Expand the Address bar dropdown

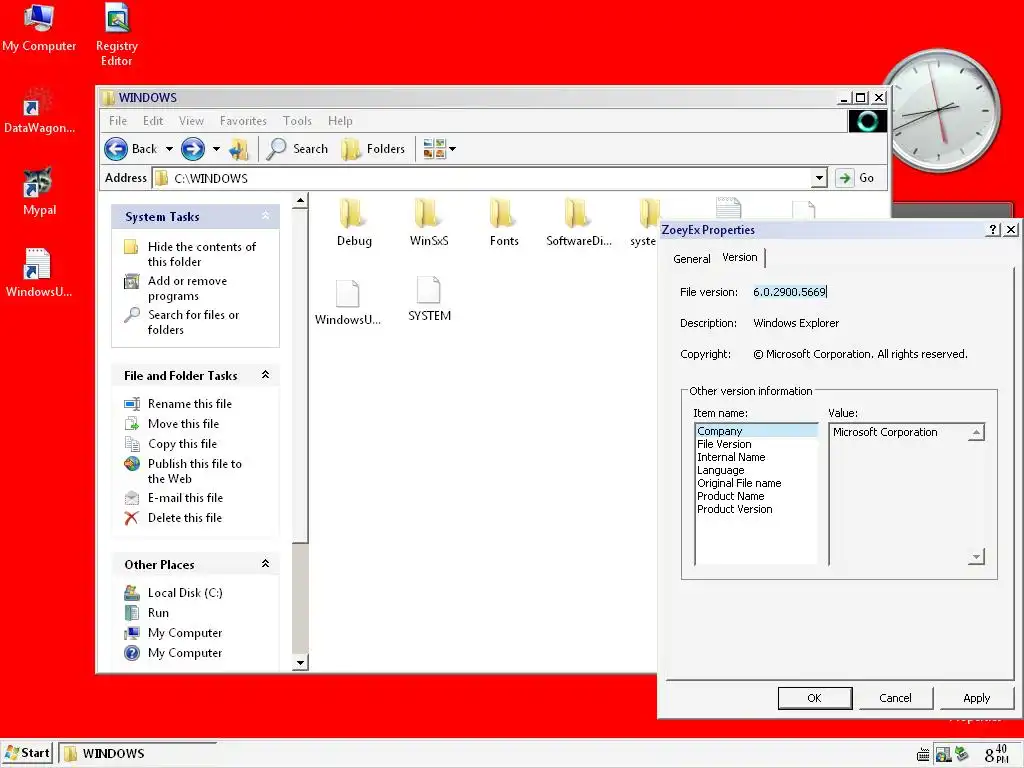pos(820,178)
